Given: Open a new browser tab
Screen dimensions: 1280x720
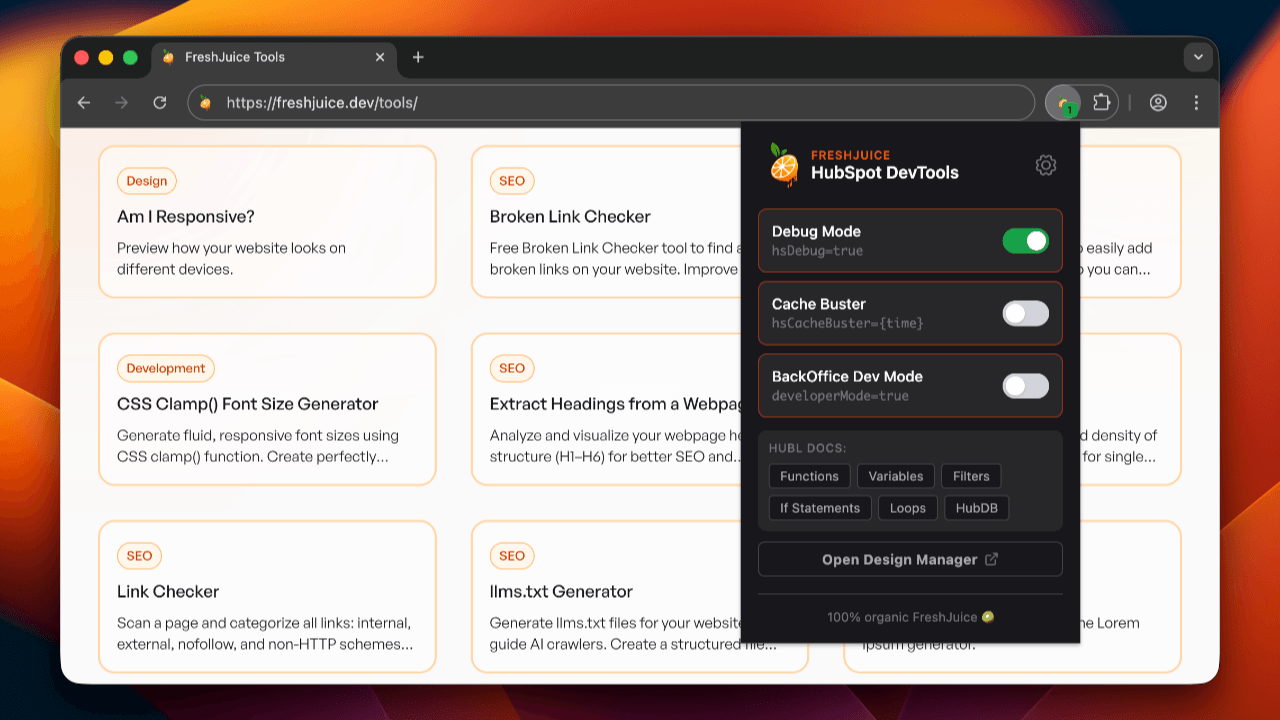Looking at the screenshot, I should 418,57.
